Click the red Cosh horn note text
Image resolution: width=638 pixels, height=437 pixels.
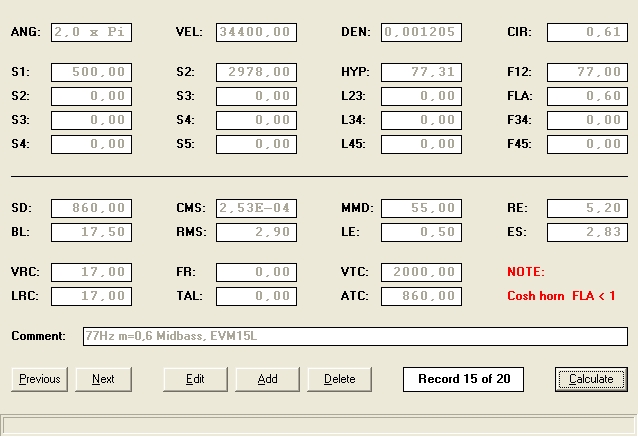561,296
